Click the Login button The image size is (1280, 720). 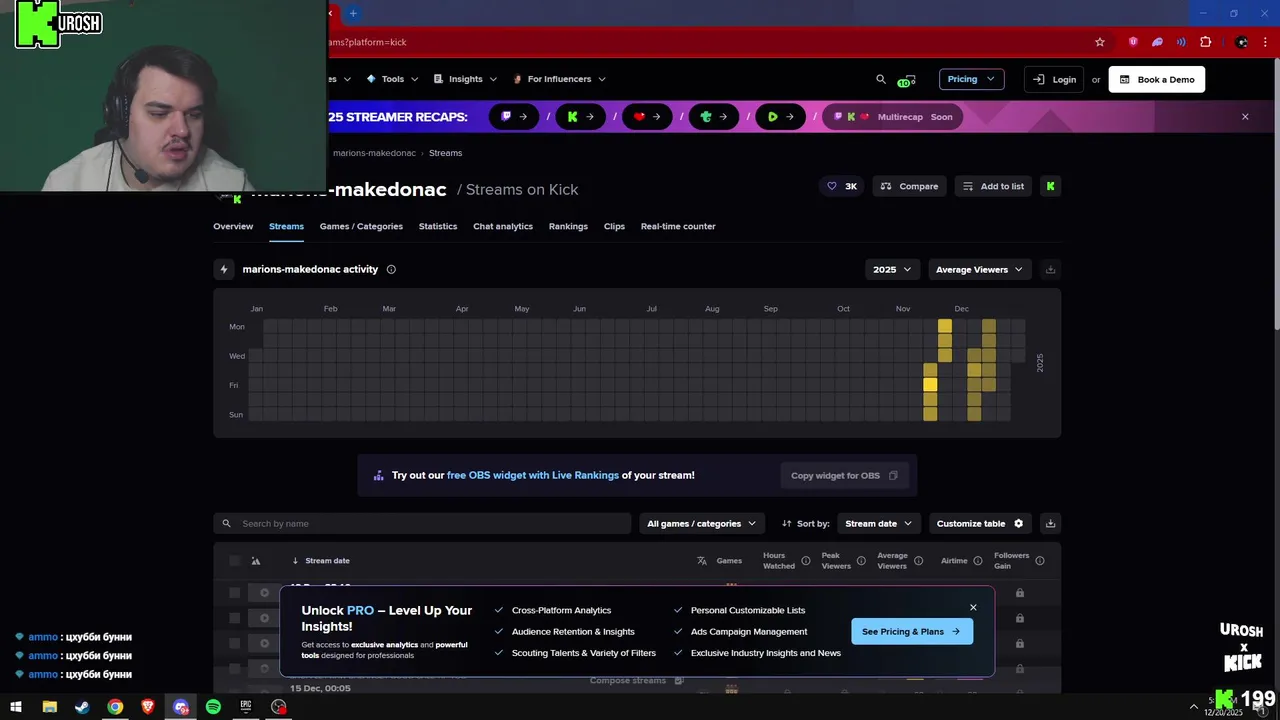1054,79
